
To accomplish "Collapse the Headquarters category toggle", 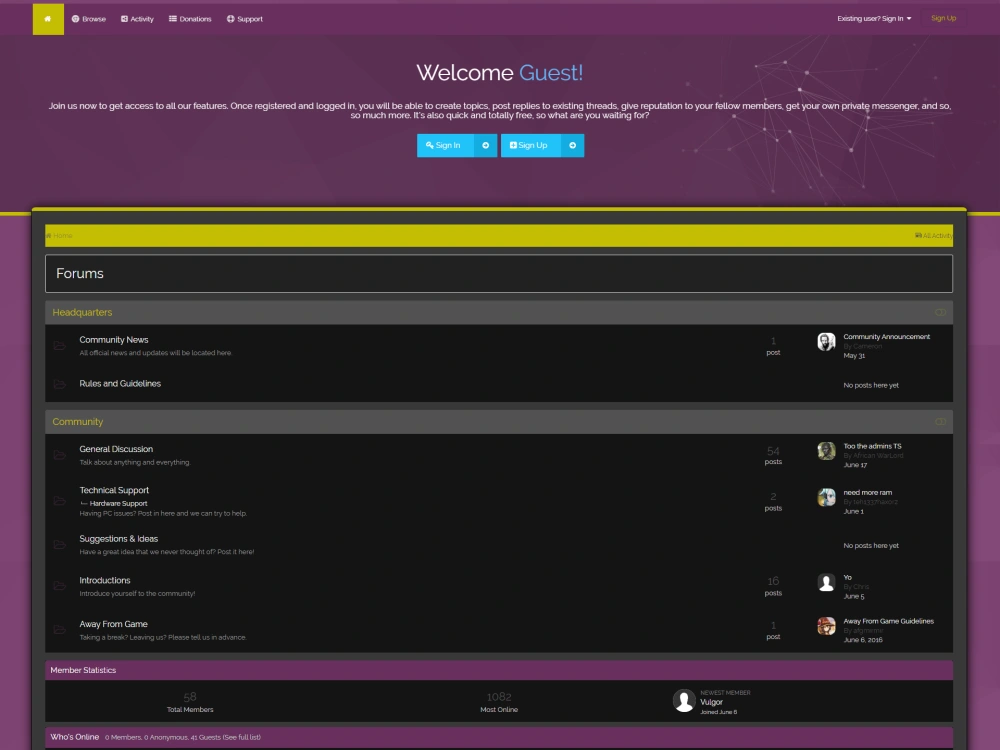I will (940, 312).
